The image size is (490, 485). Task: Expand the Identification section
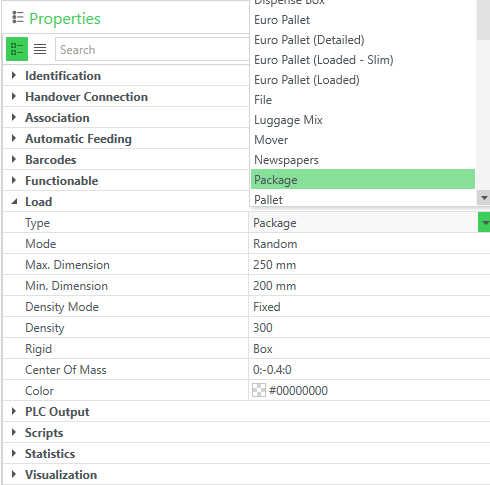(x=14, y=75)
